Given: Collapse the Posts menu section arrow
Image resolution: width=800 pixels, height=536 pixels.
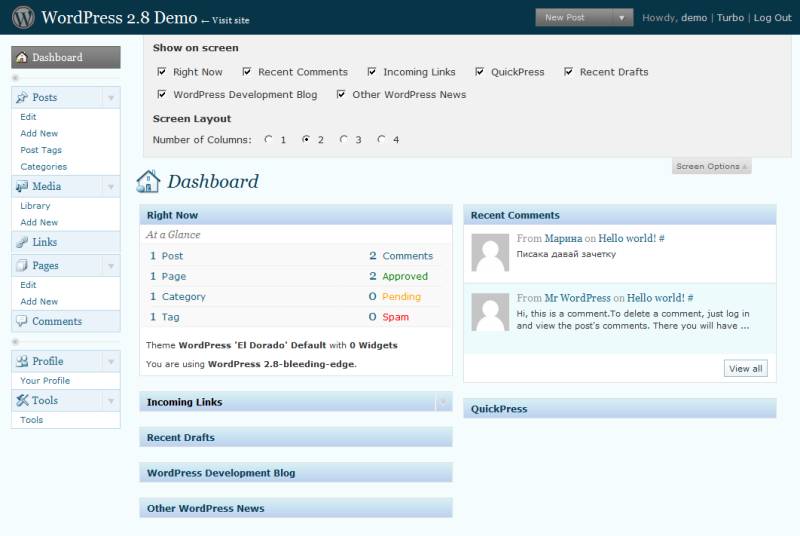Looking at the screenshot, I should 110,98.
